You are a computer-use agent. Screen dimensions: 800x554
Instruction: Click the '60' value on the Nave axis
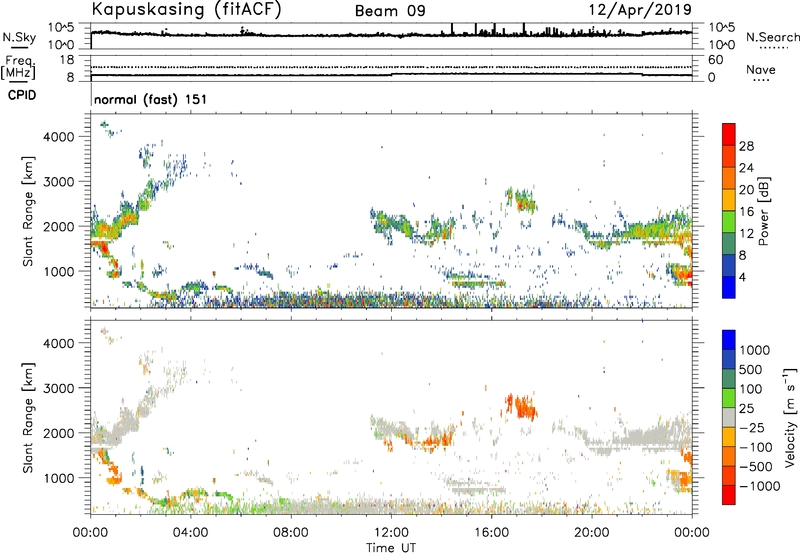(x=715, y=60)
